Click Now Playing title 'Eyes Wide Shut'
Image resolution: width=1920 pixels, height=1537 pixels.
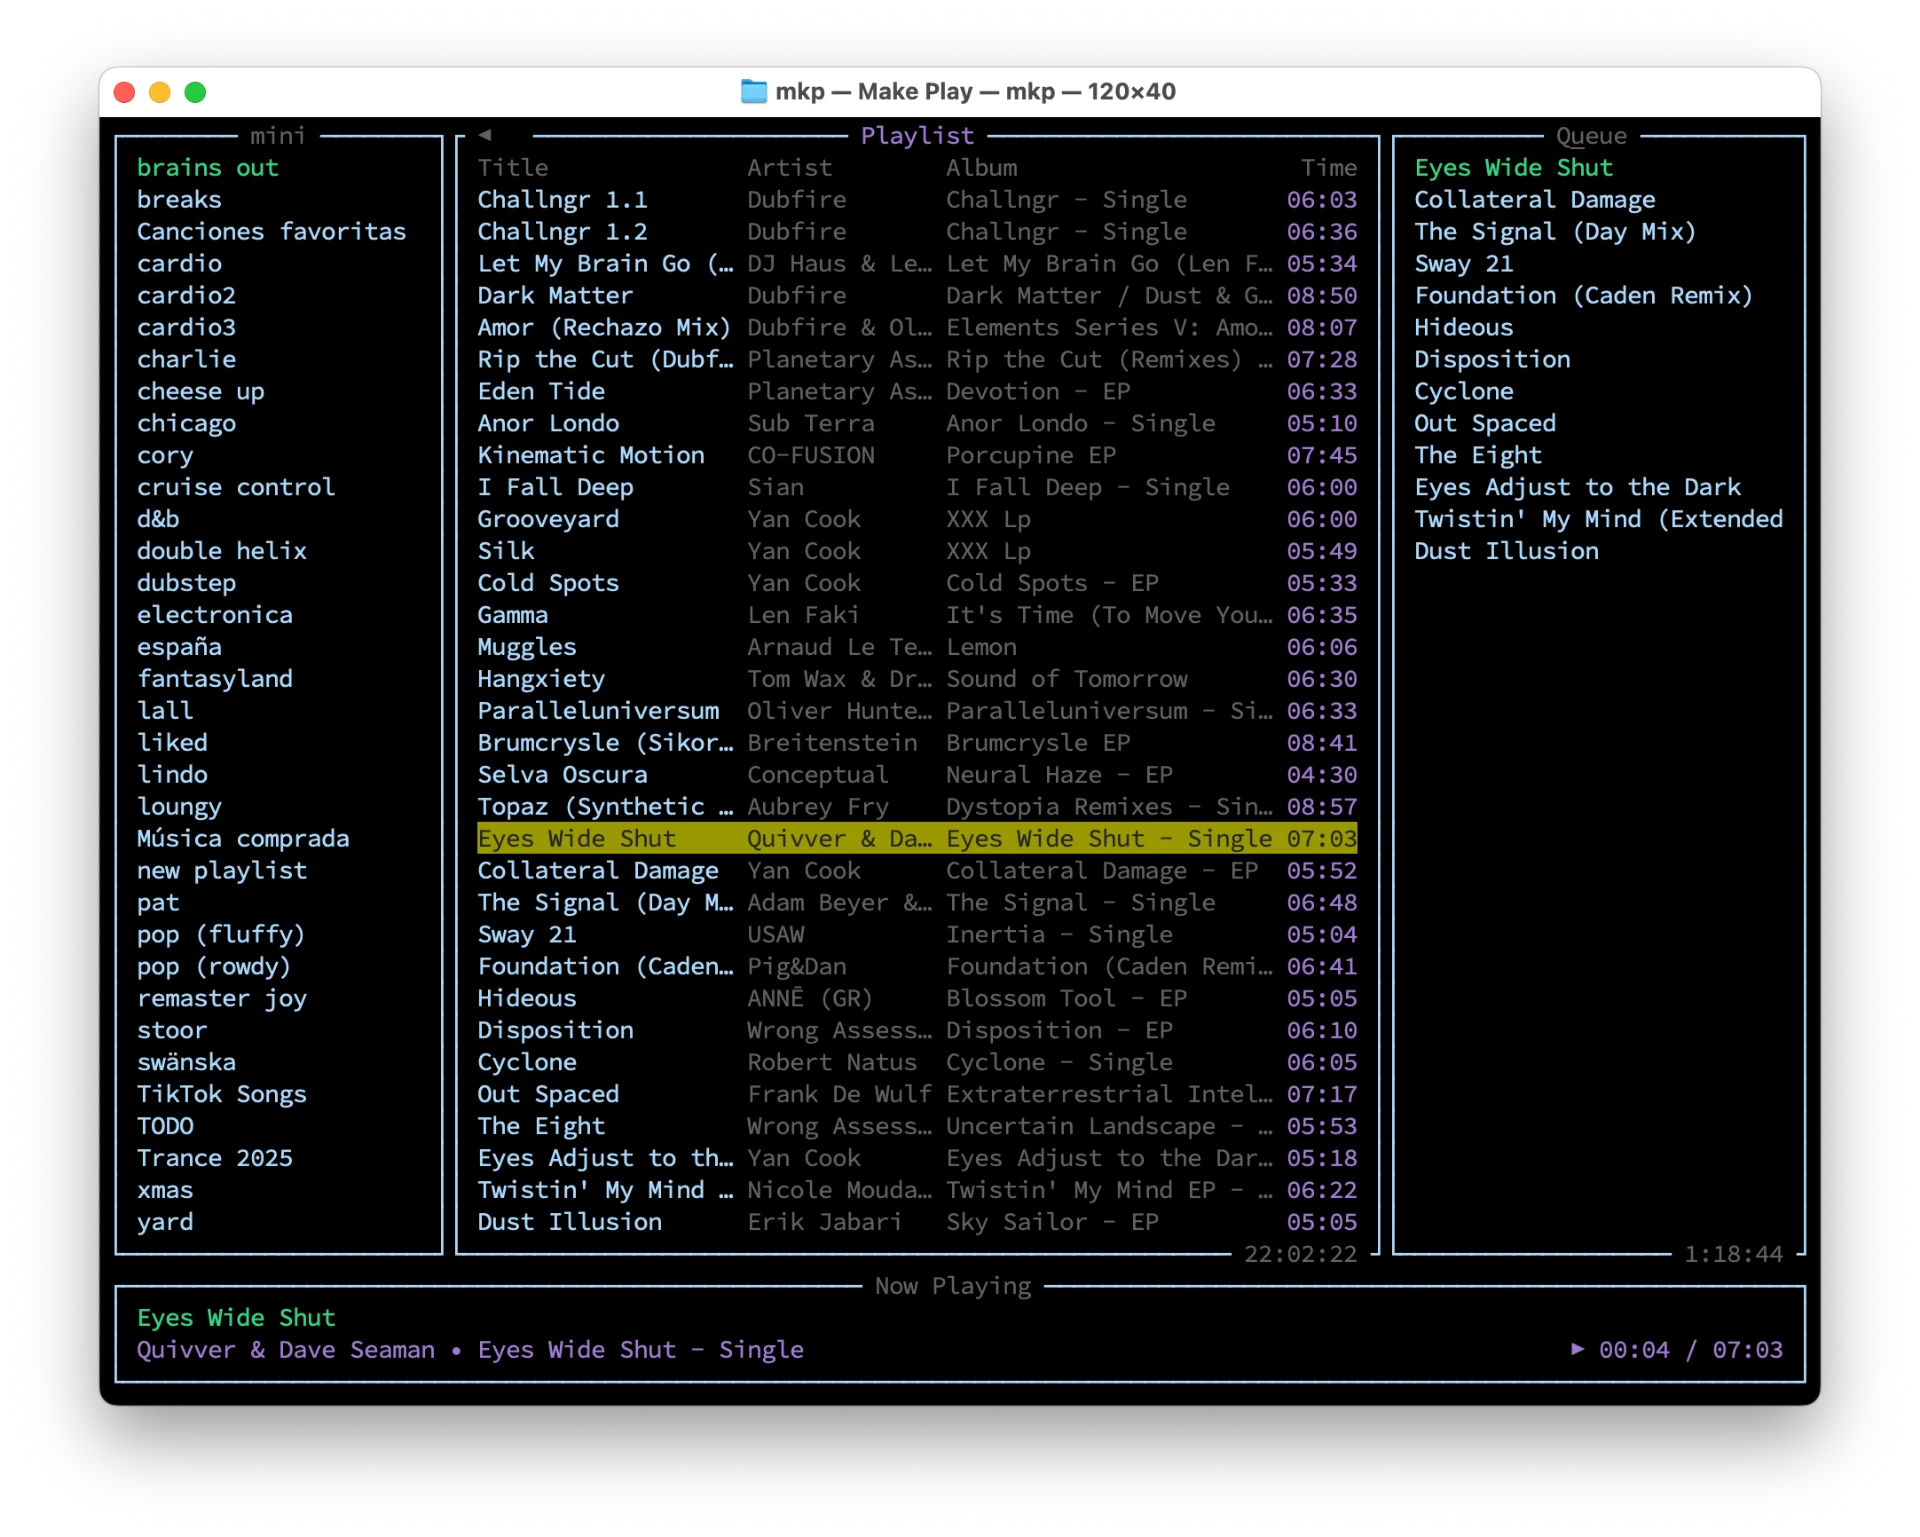(236, 1317)
